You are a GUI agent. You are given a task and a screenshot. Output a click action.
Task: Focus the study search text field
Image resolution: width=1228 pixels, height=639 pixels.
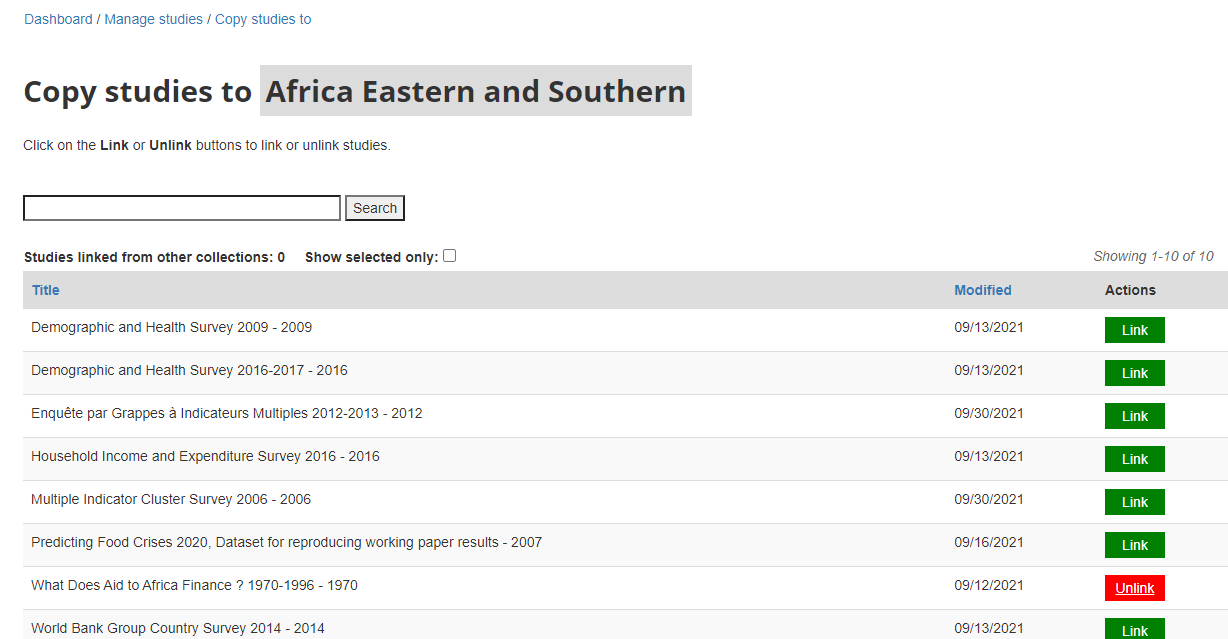tap(182, 208)
